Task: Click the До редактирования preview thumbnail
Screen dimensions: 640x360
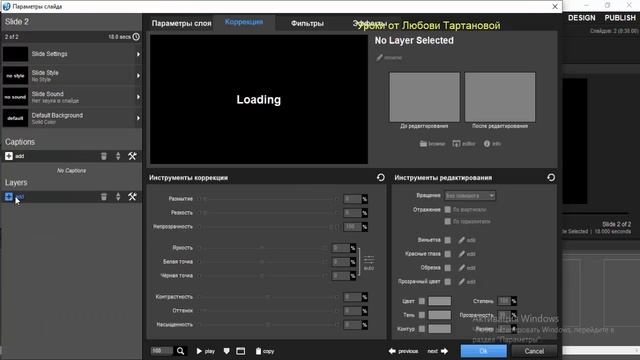Action: point(424,97)
